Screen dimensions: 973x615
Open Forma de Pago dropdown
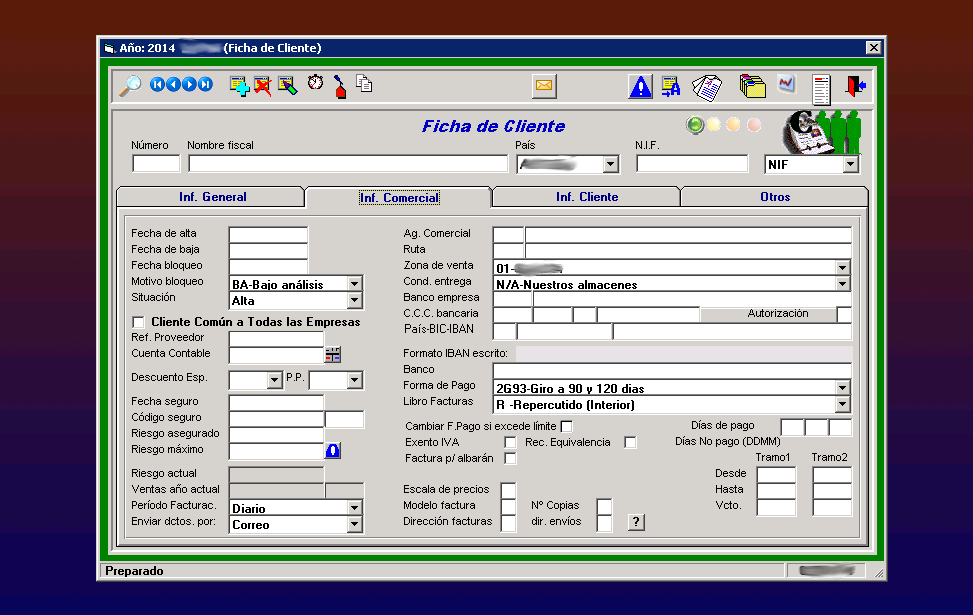tap(842, 388)
